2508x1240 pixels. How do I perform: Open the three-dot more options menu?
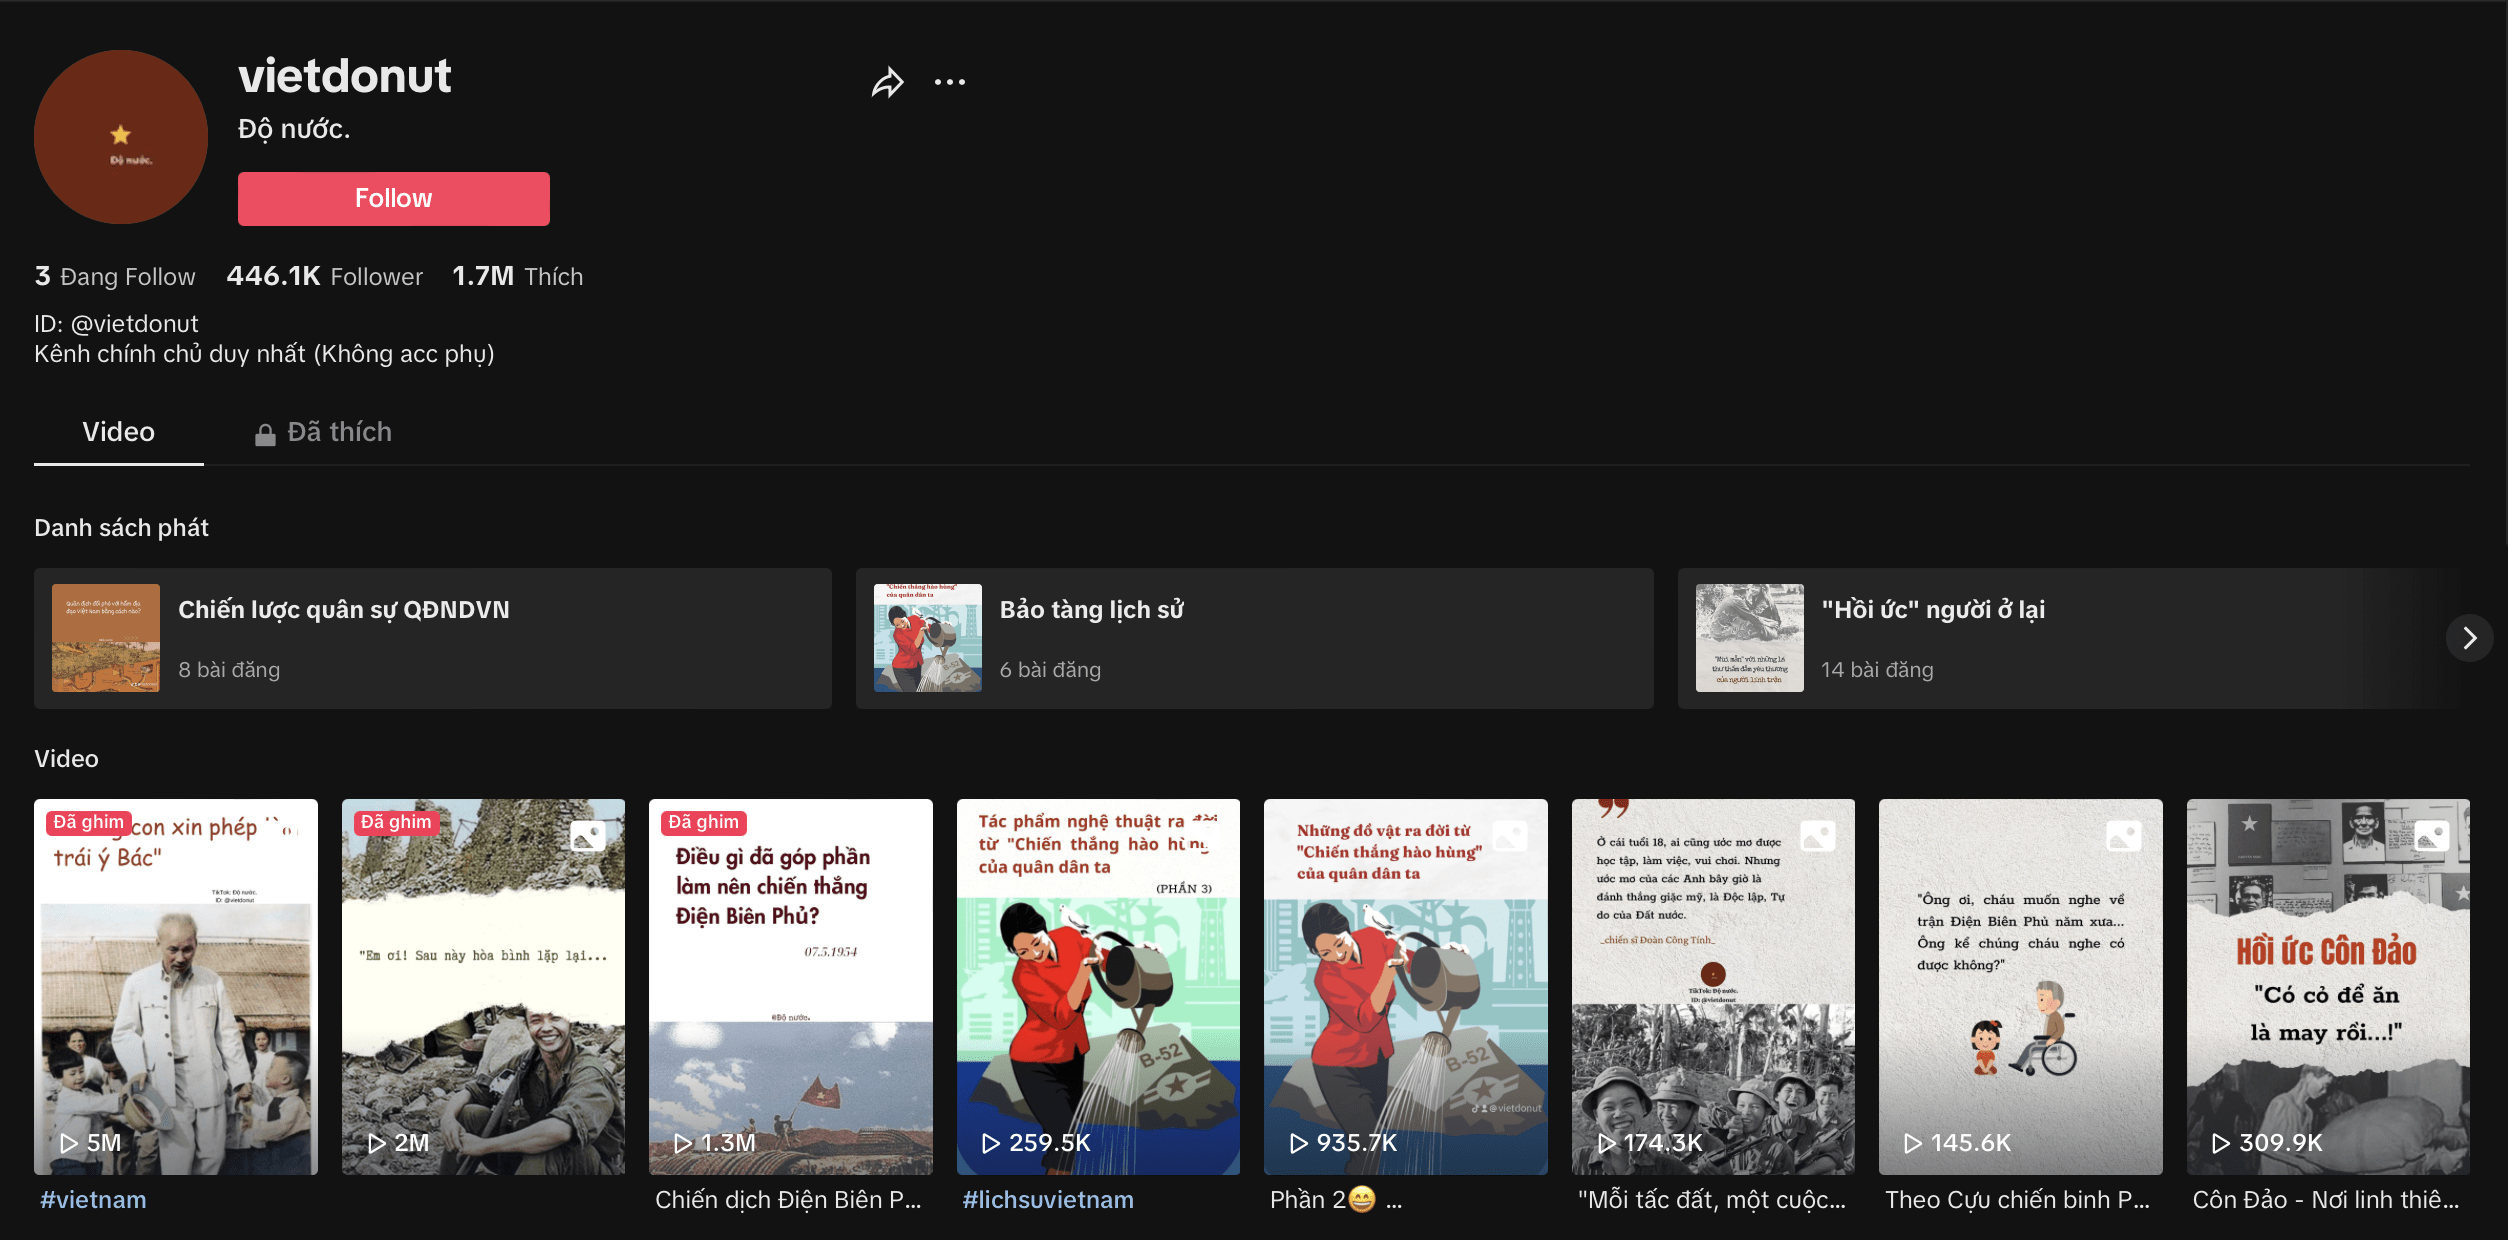coord(949,82)
